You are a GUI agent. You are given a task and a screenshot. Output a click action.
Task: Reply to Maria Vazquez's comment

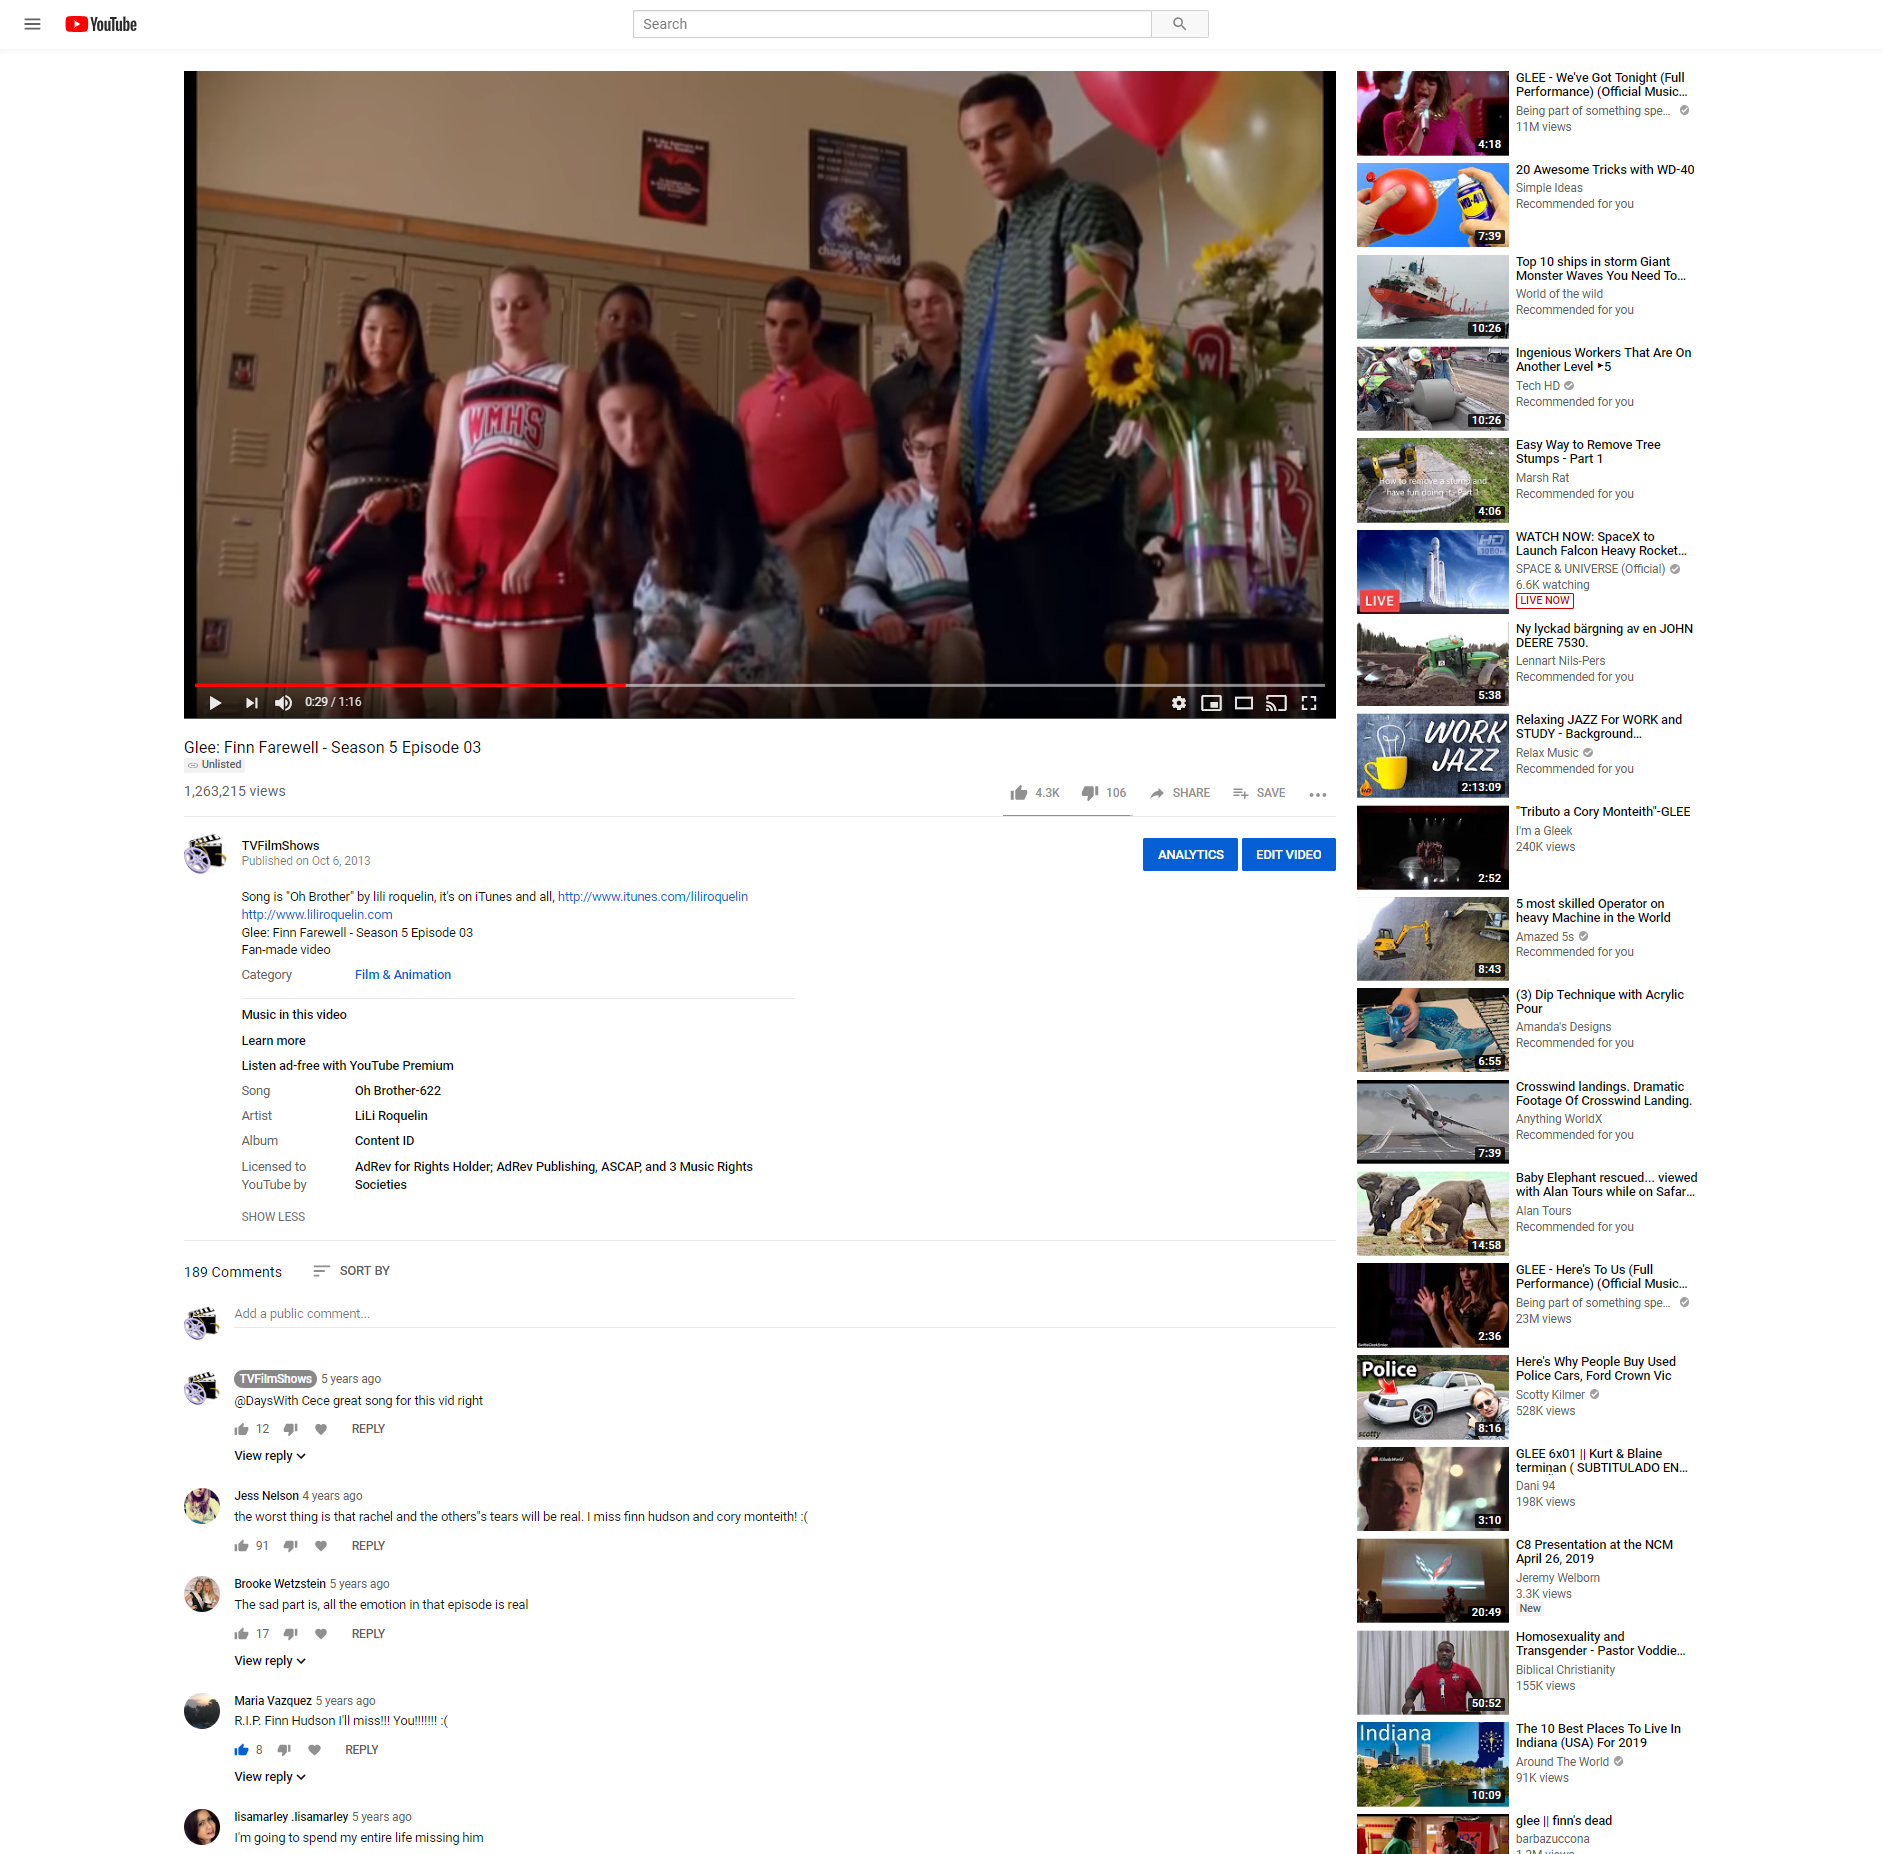[x=362, y=1750]
